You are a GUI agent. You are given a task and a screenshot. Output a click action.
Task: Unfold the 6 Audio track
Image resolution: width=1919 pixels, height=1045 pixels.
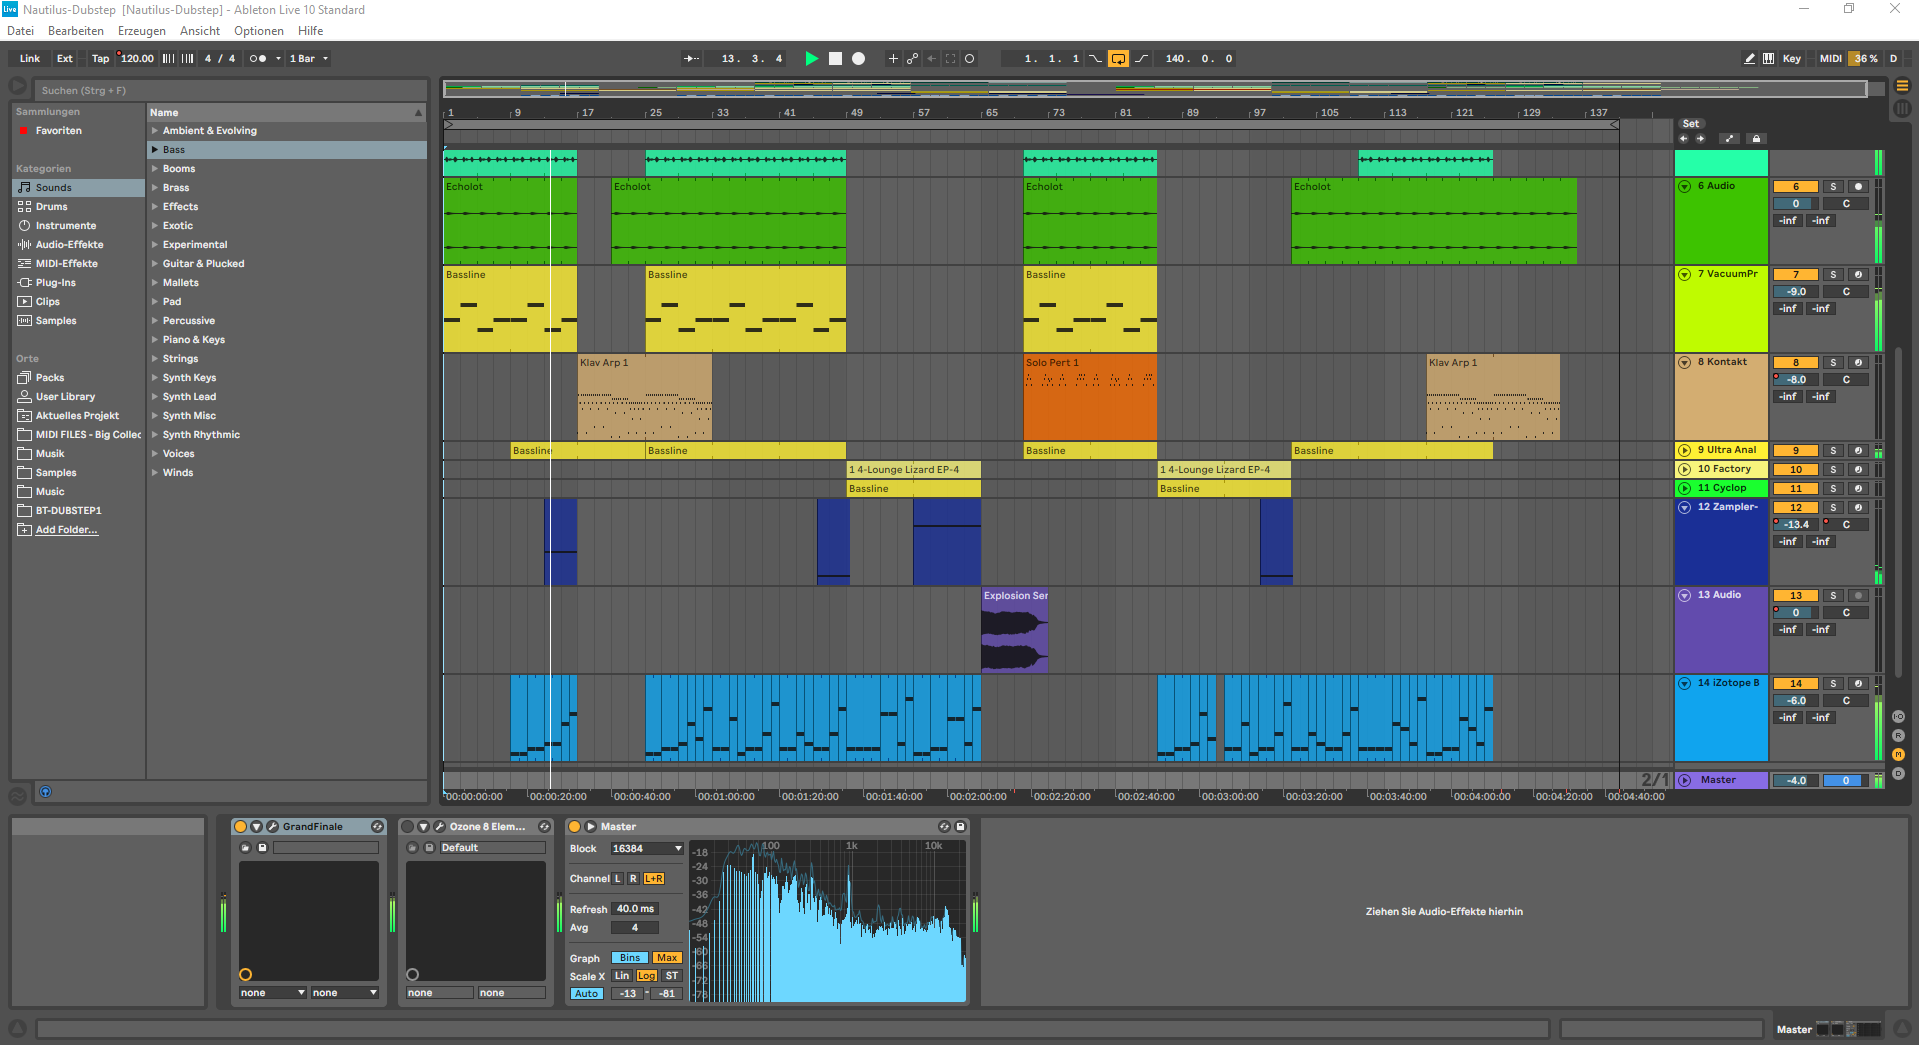pyautogui.click(x=1685, y=187)
